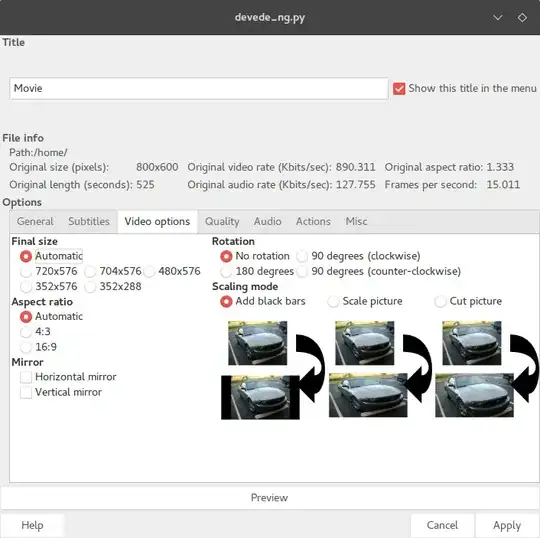Click the Path:/home/ text
This screenshot has width=540, height=538.
pos(38,153)
